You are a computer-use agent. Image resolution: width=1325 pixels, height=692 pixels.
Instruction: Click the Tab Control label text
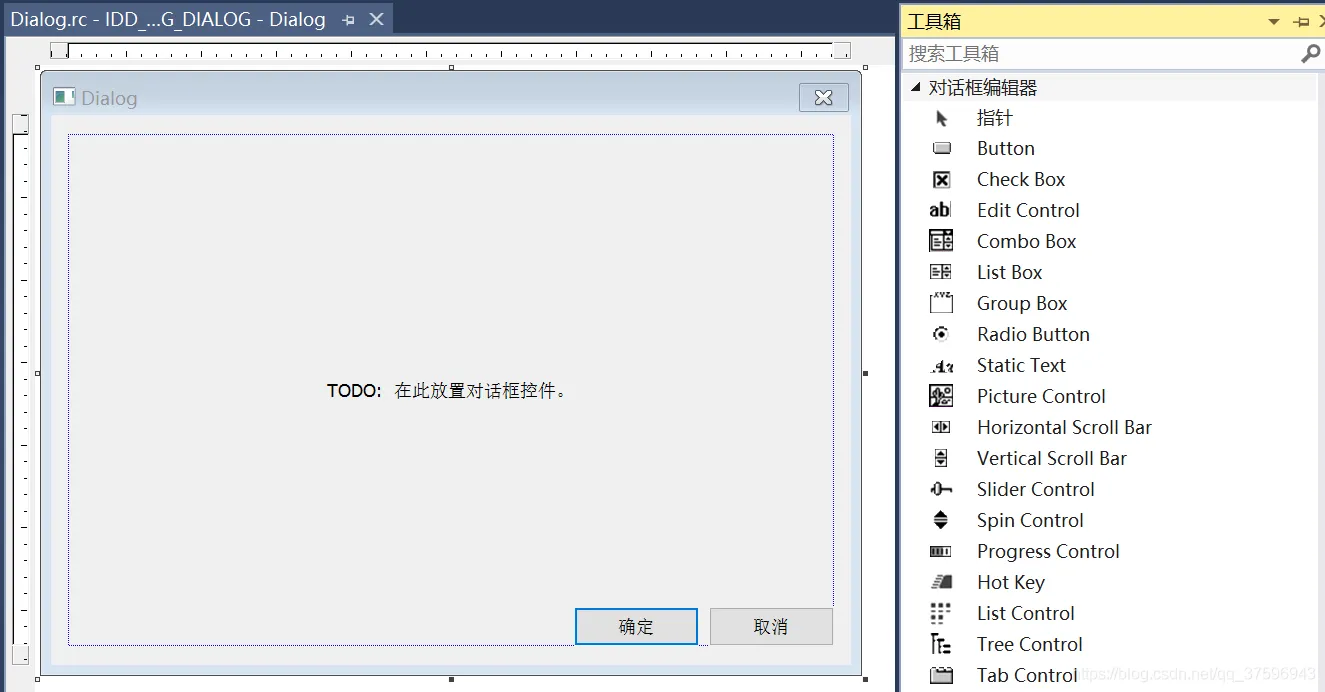pyautogui.click(x=1027, y=675)
